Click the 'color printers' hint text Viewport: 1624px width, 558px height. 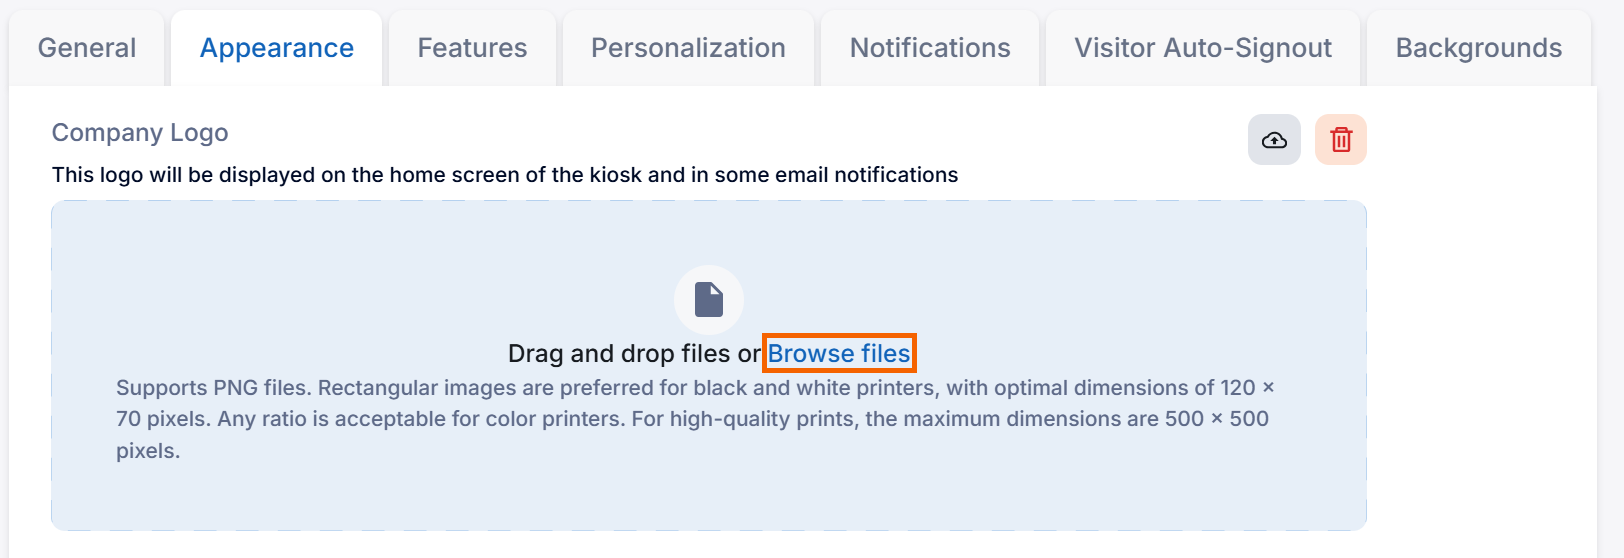point(555,419)
